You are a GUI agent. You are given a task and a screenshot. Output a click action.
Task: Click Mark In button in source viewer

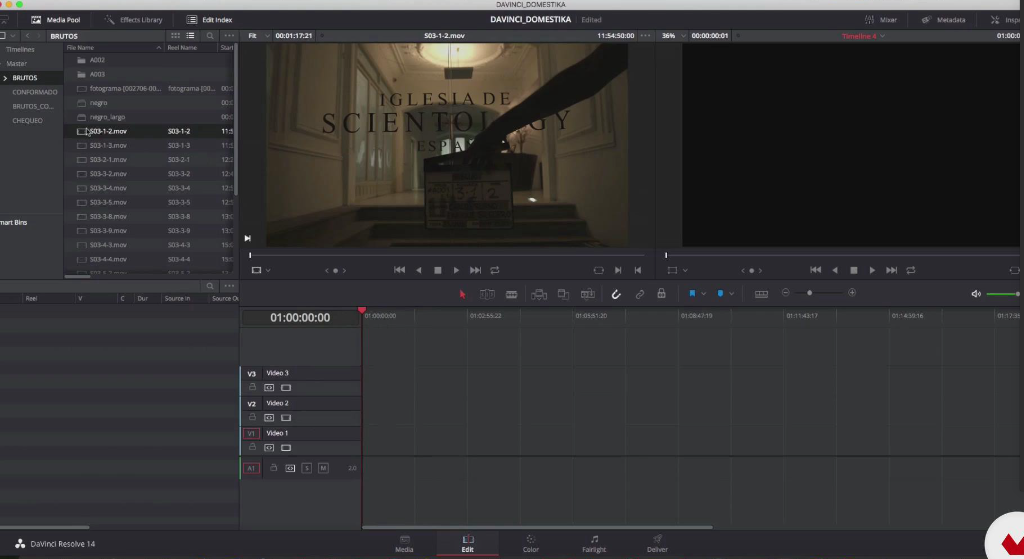pos(618,270)
